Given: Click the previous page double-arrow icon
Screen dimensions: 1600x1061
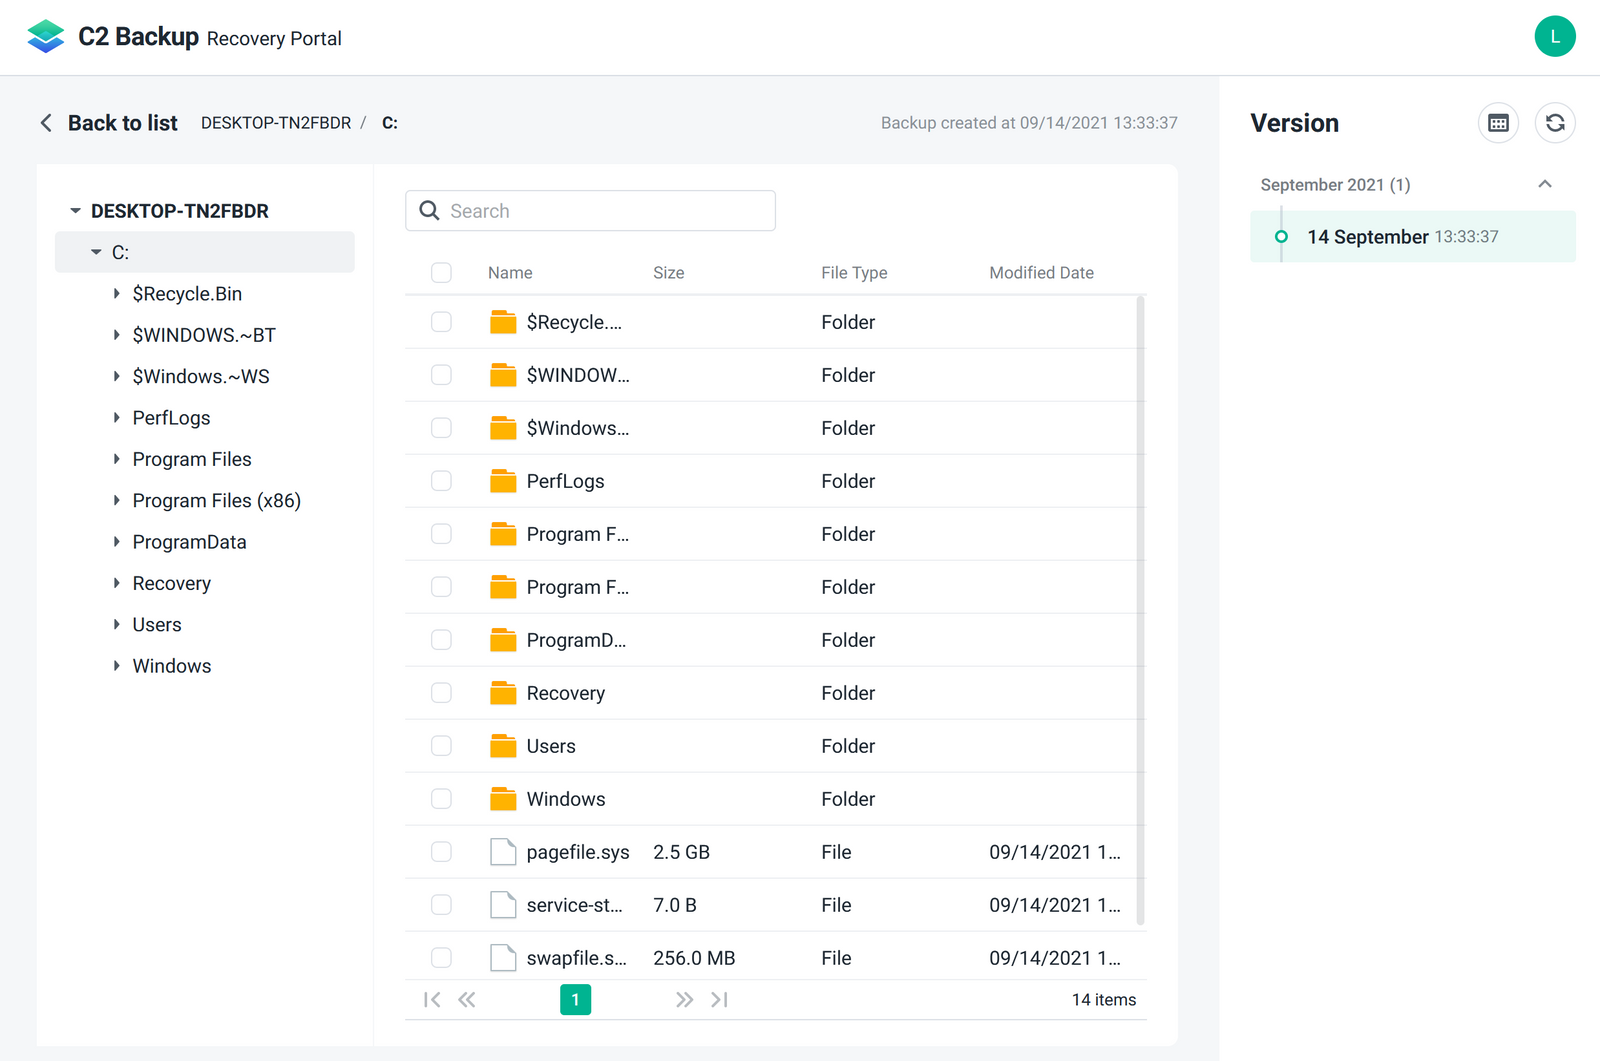Looking at the screenshot, I should pyautogui.click(x=467, y=1000).
